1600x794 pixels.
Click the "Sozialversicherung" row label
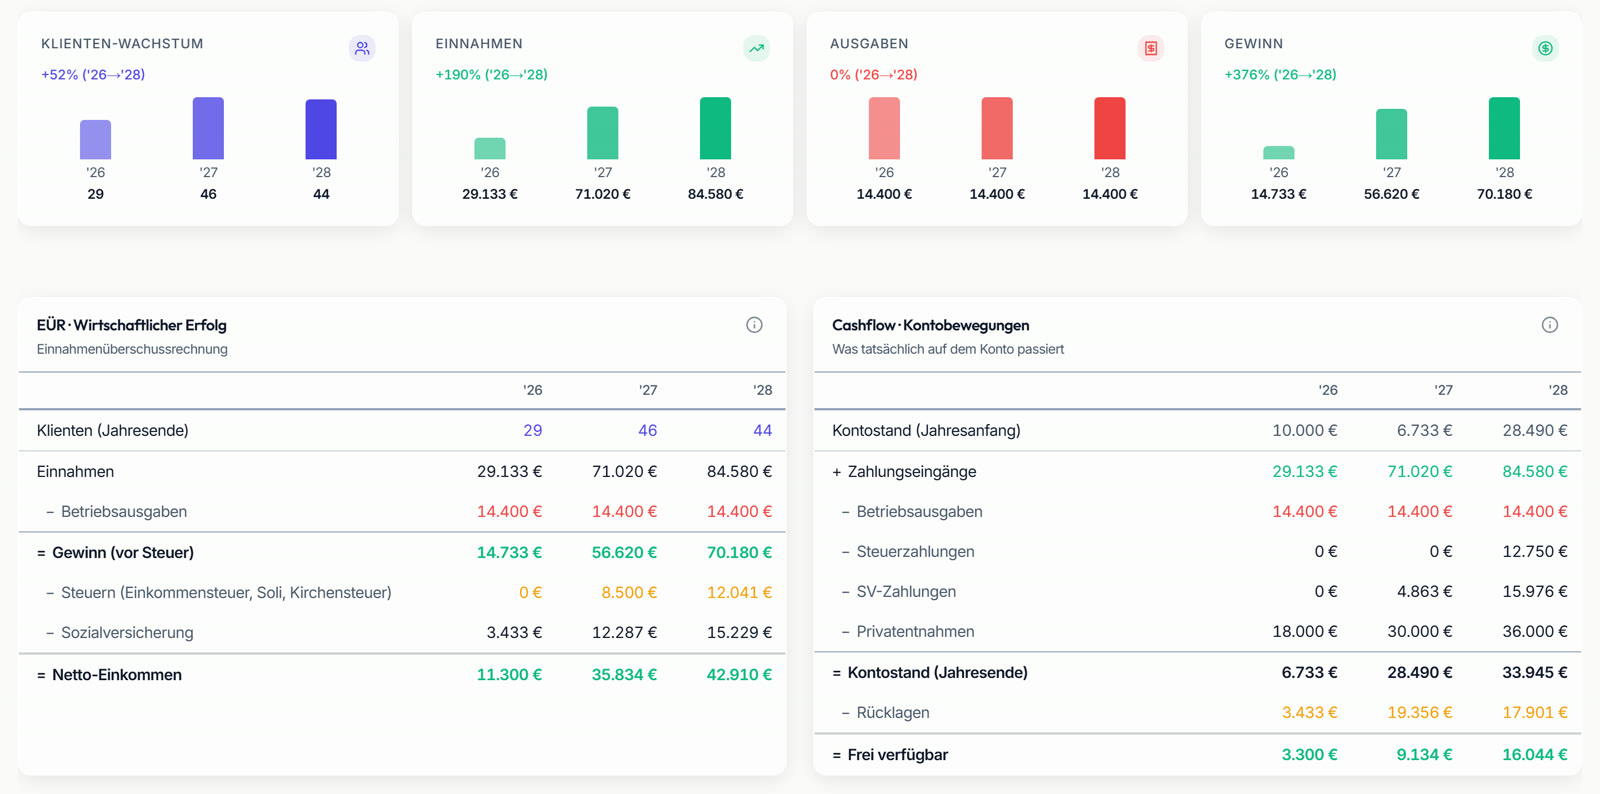(x=127, y=633)
